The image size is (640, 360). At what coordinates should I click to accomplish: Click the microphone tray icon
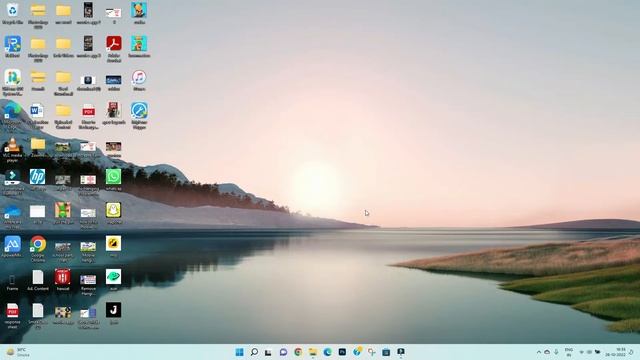tap(556, 352)
